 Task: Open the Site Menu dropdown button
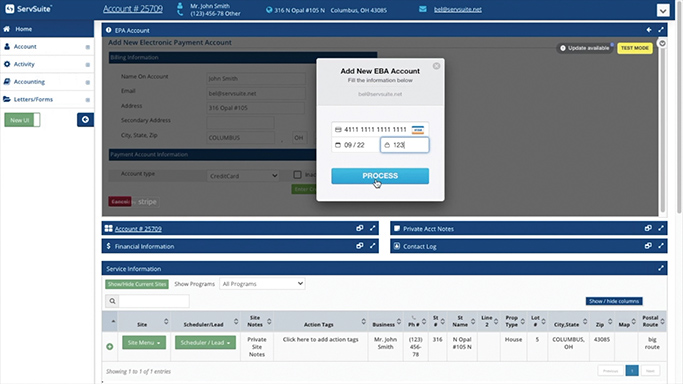coord(144,343)
